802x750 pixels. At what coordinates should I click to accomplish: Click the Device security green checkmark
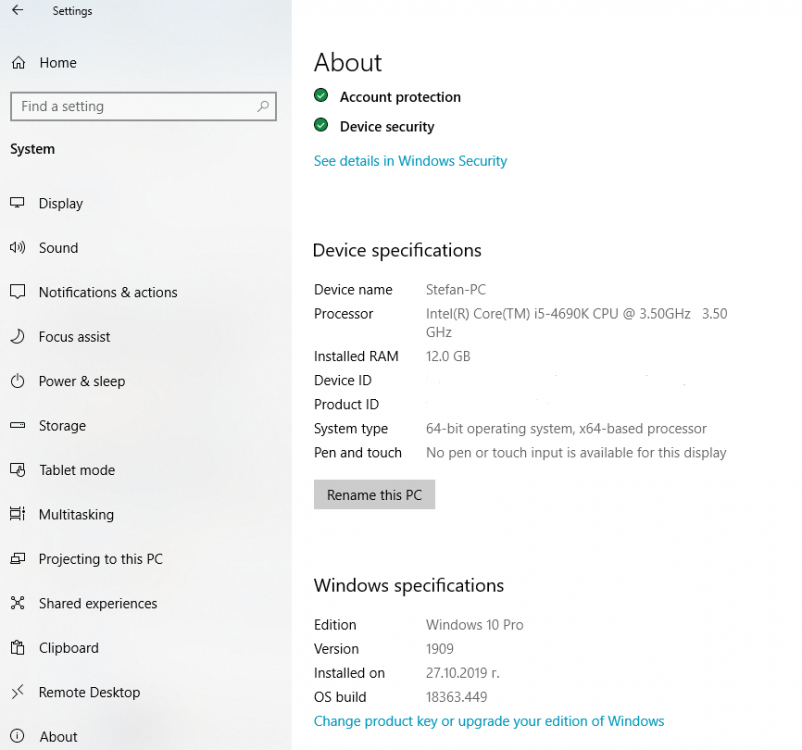(321, 125)
